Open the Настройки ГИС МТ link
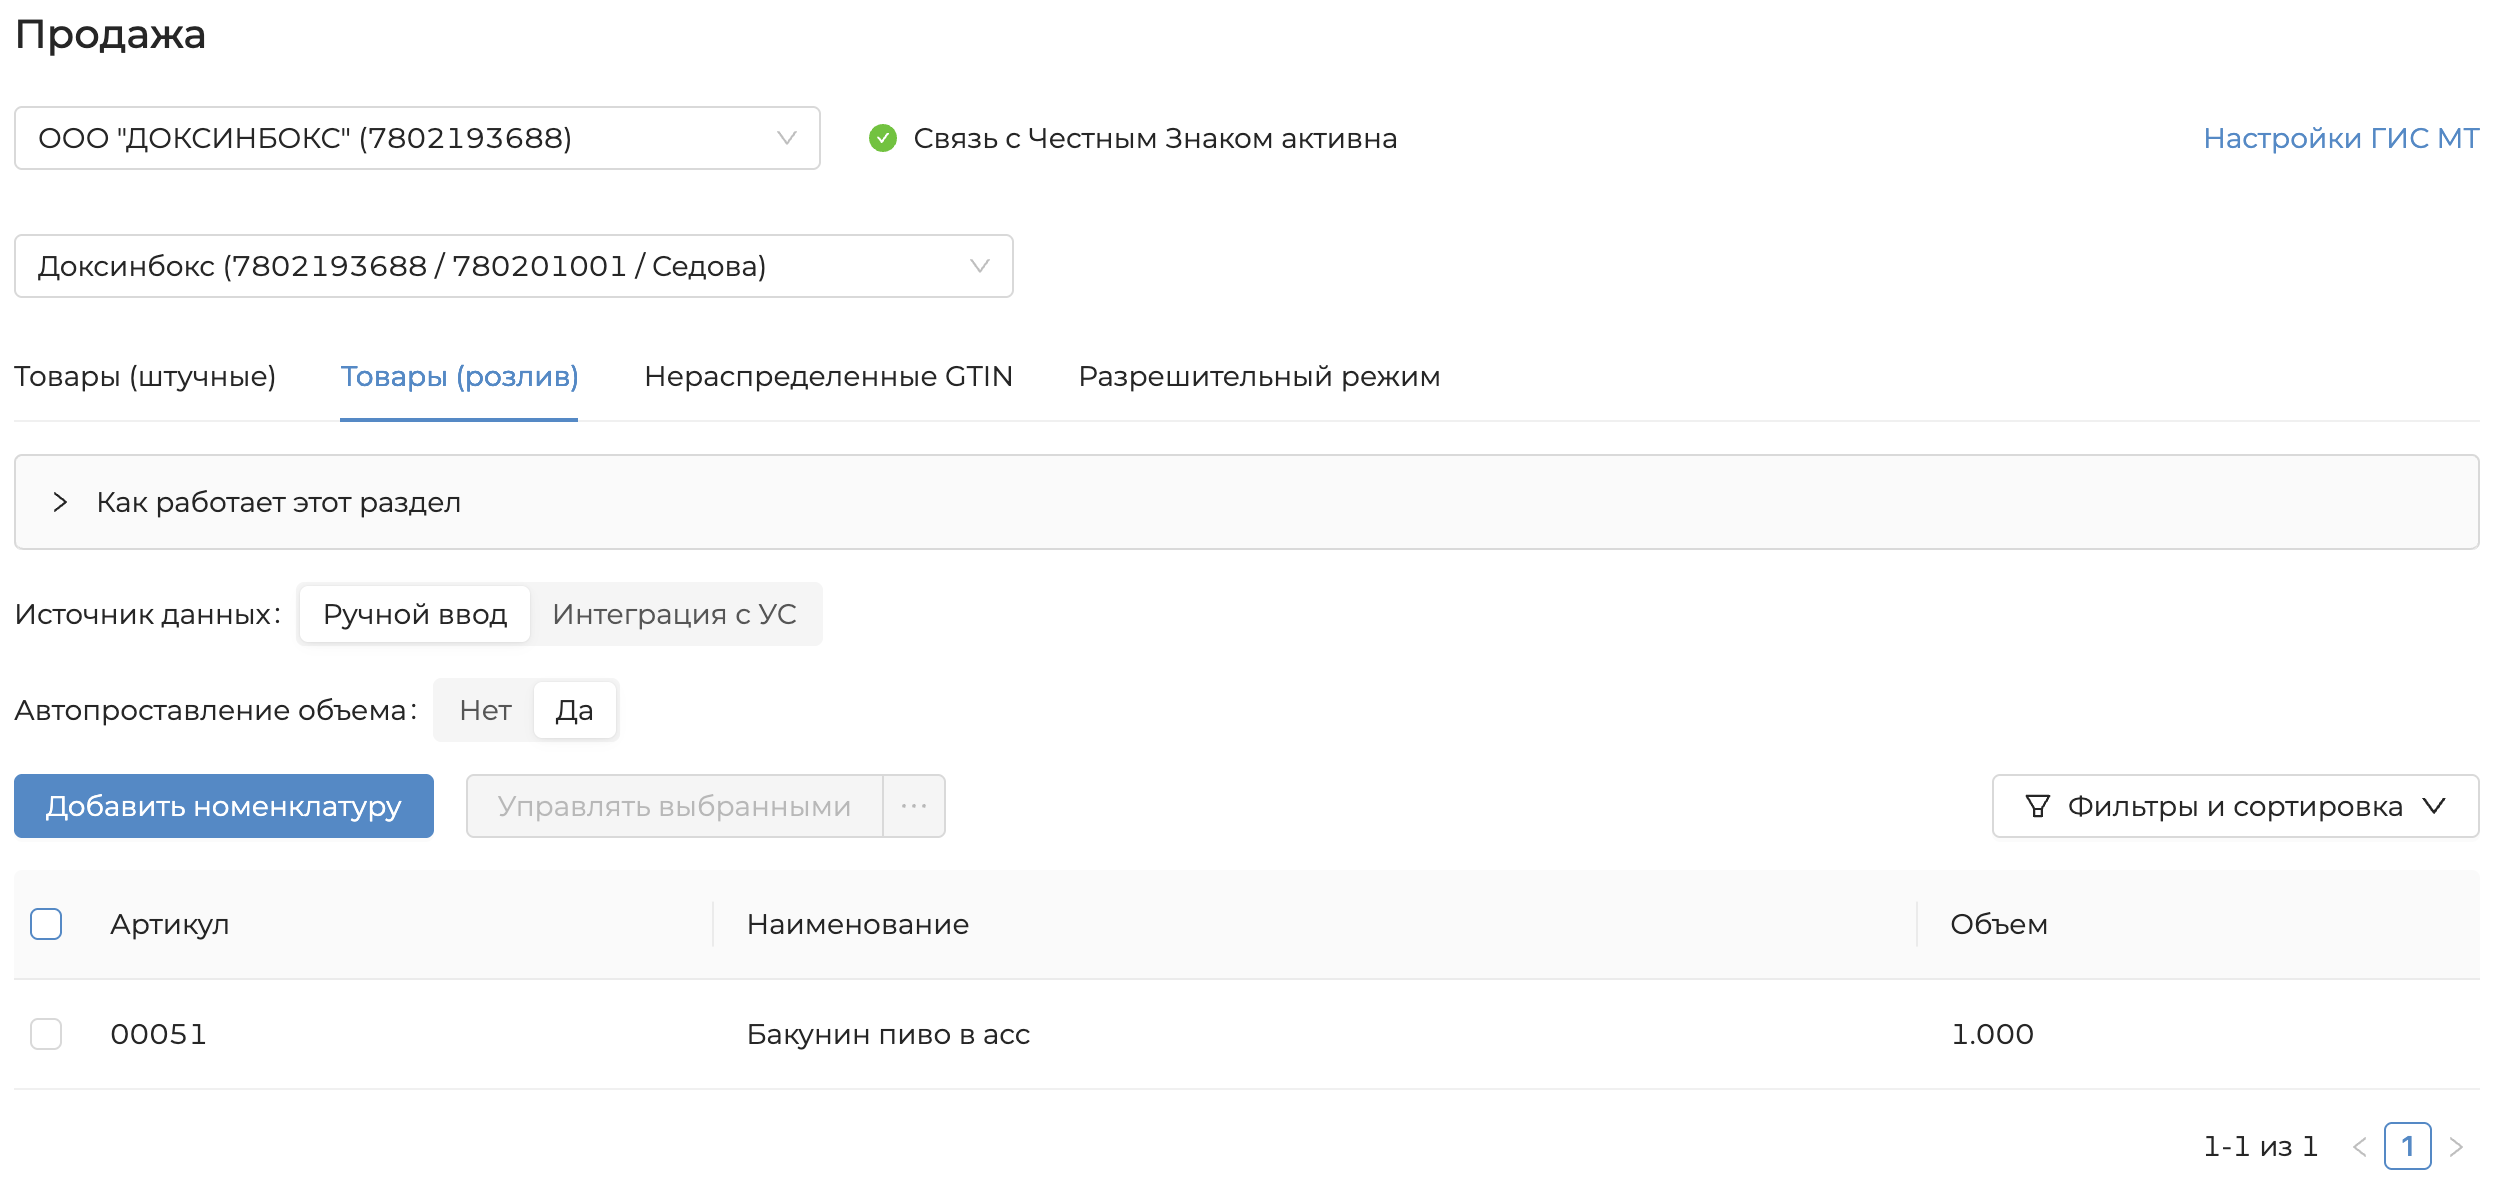Screen dimensions: 2496x1194 click(2340, 138)
